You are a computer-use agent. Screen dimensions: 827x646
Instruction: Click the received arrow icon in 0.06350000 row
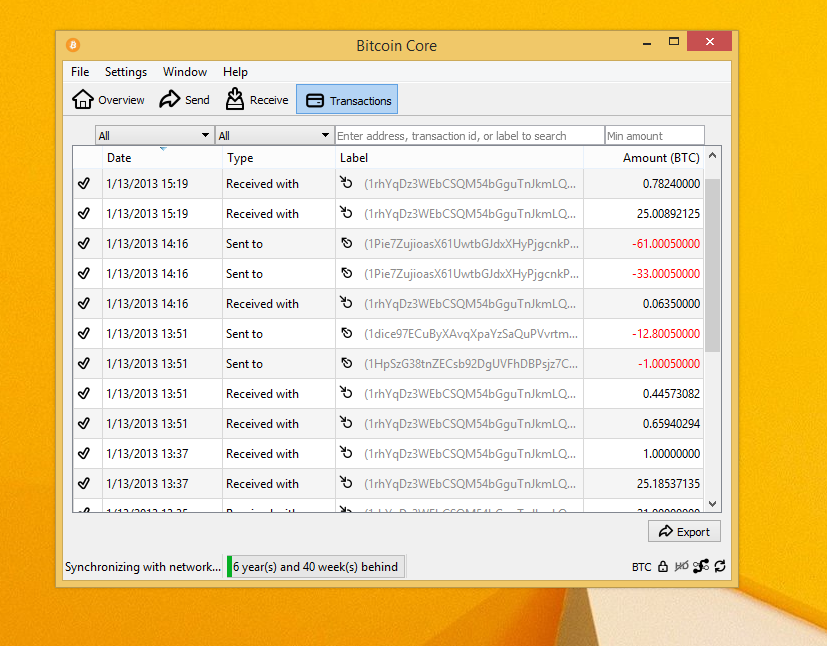346,303
